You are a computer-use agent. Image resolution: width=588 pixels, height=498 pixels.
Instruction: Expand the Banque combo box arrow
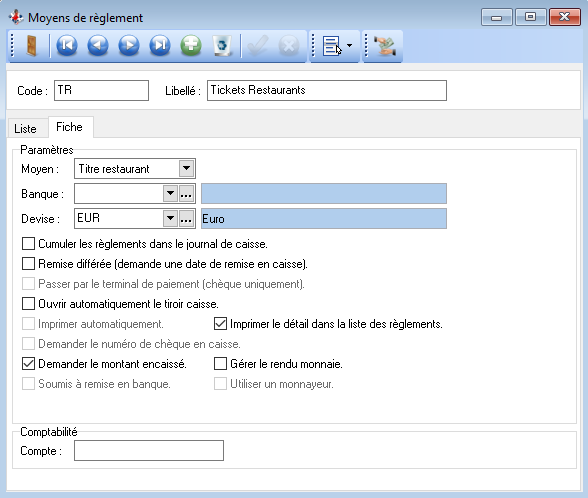coord(170,194)
